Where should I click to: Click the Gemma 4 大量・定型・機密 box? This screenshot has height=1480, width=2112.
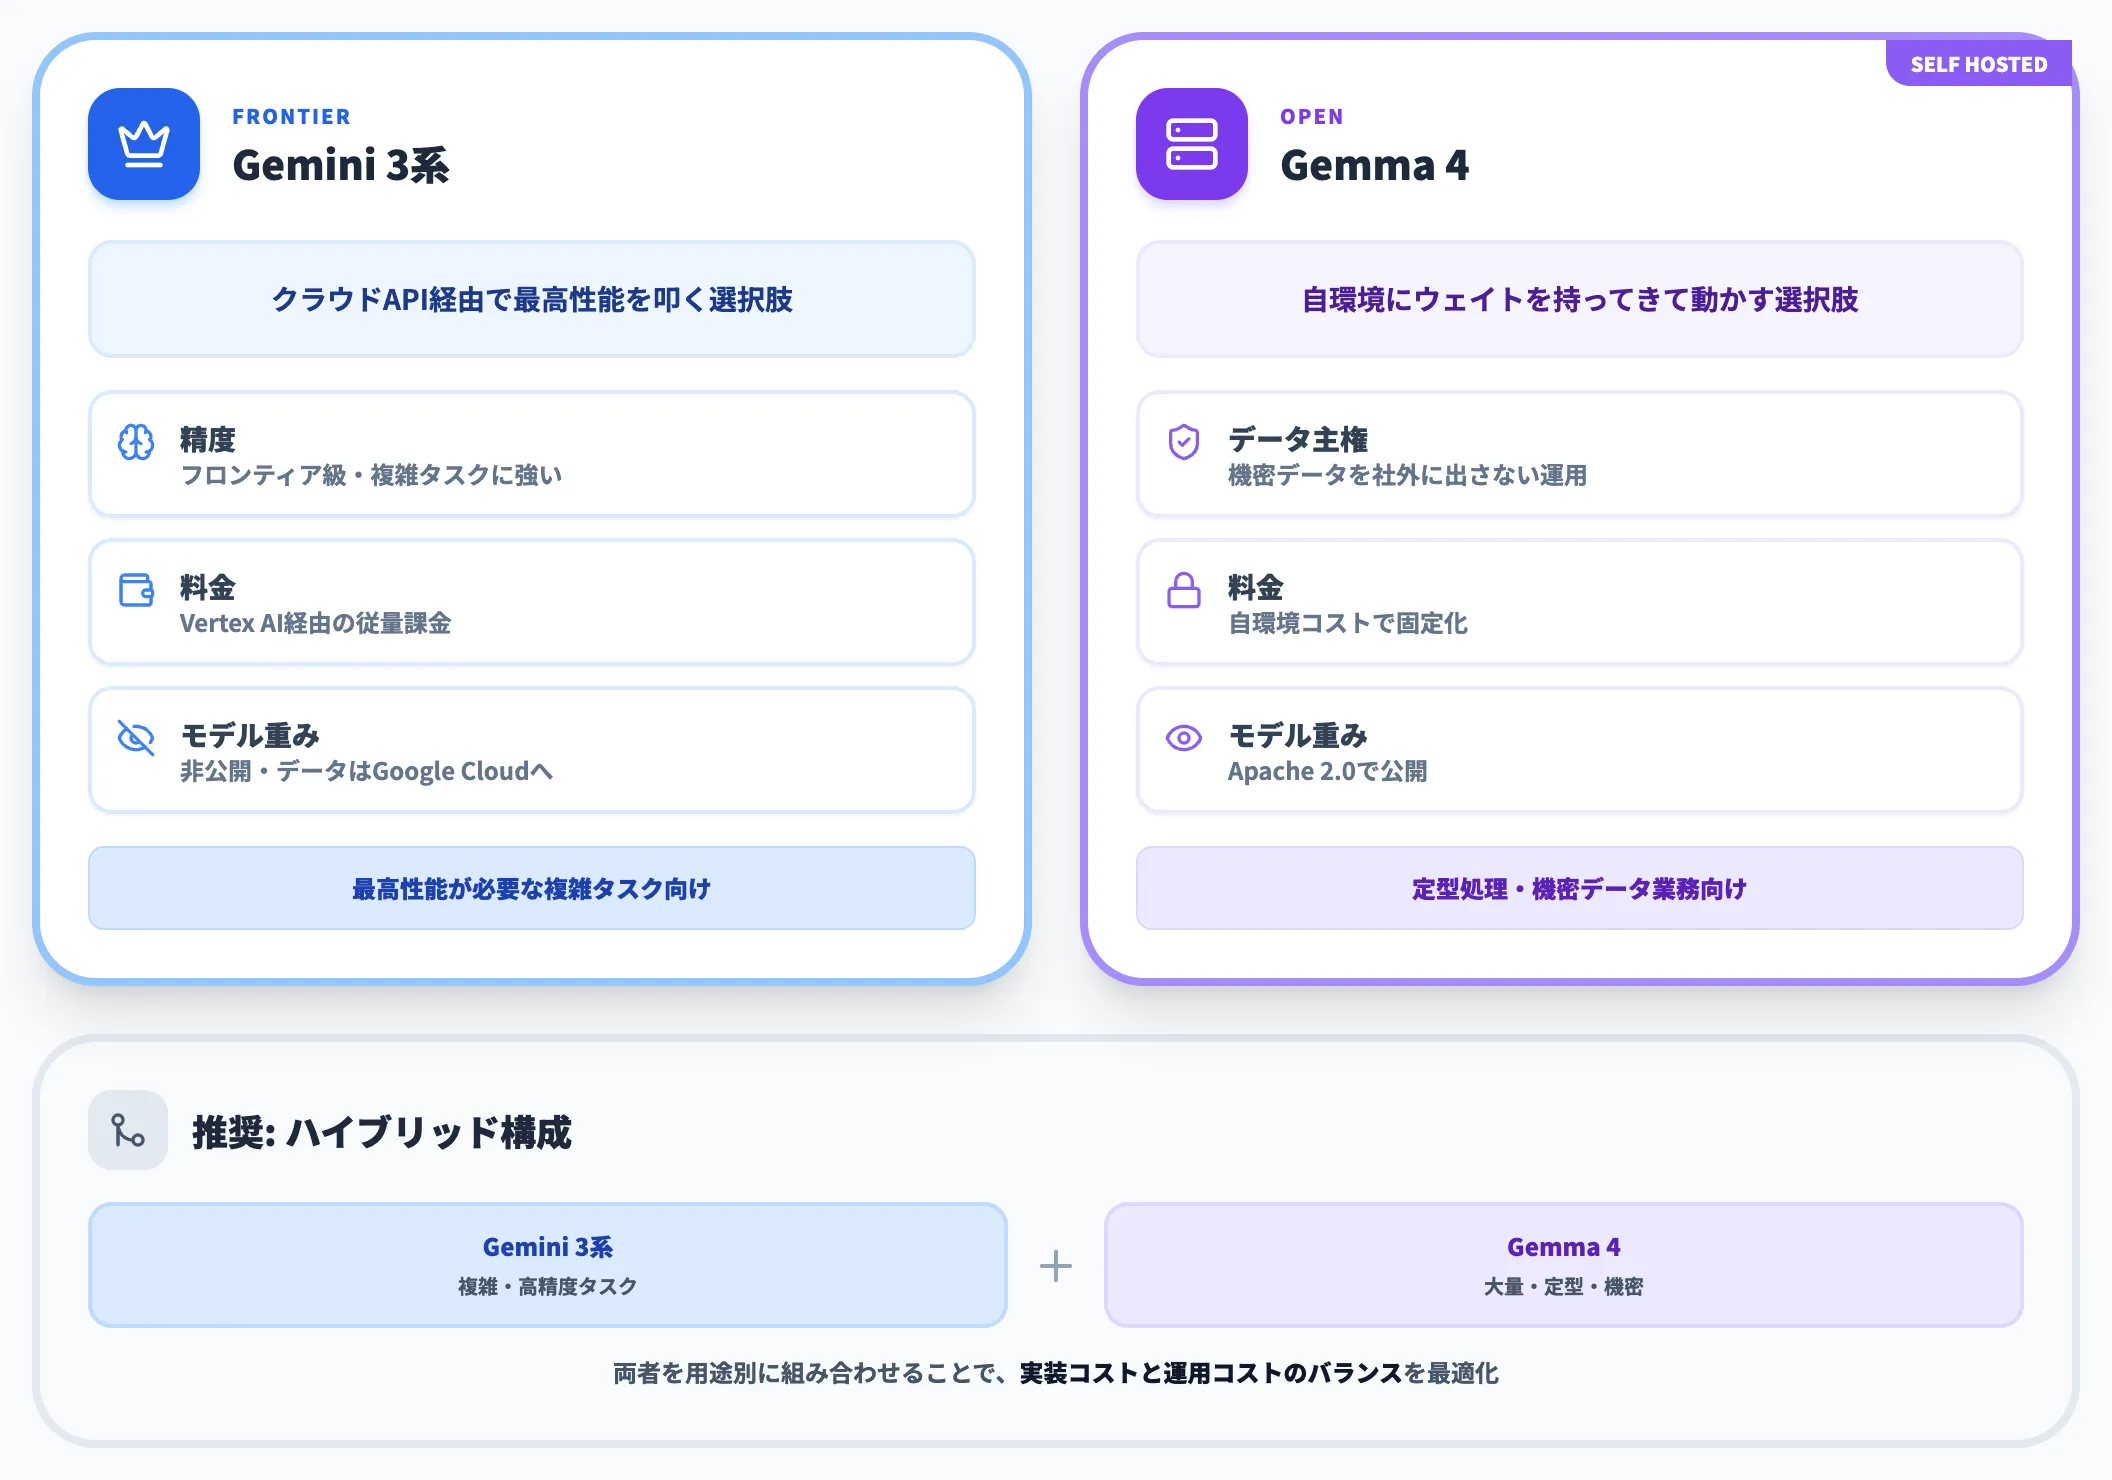[x=1564, y=1265]
